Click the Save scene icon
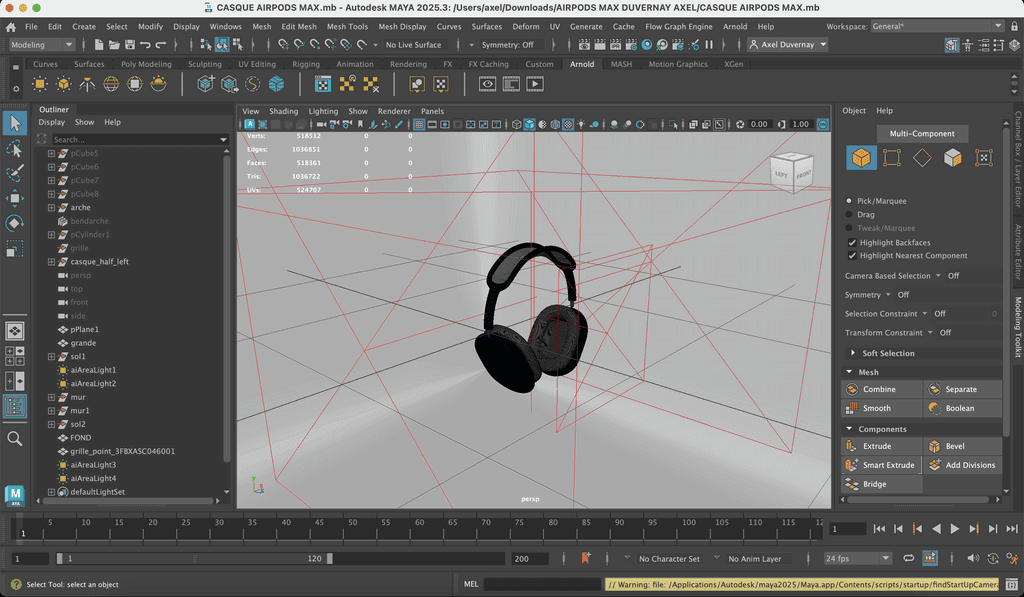The image size is (1024, 597). pyautogui.click(x=130, y=45)
